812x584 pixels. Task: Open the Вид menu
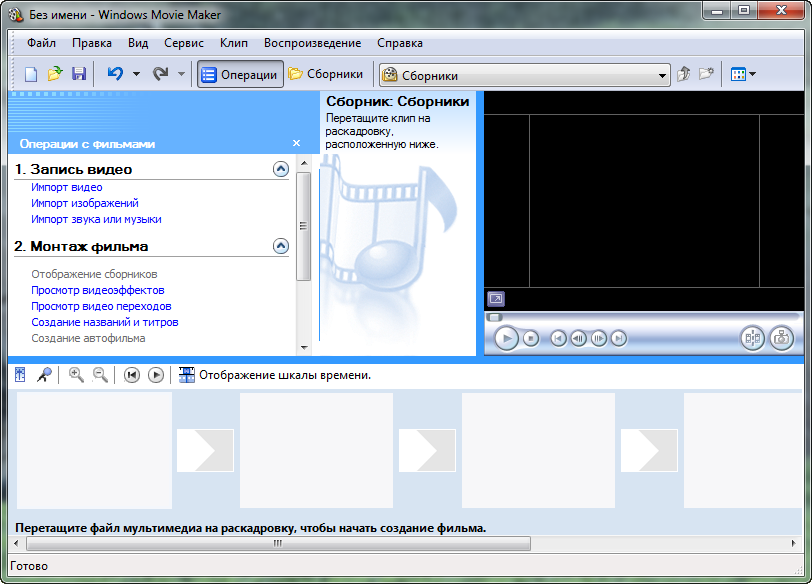[x=138, y=43]
